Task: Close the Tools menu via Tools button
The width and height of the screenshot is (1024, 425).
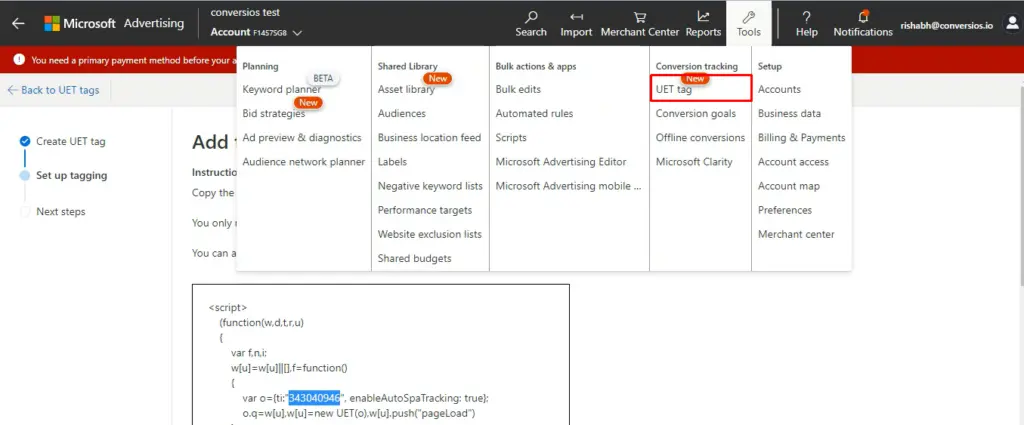Action: point(748,24)
